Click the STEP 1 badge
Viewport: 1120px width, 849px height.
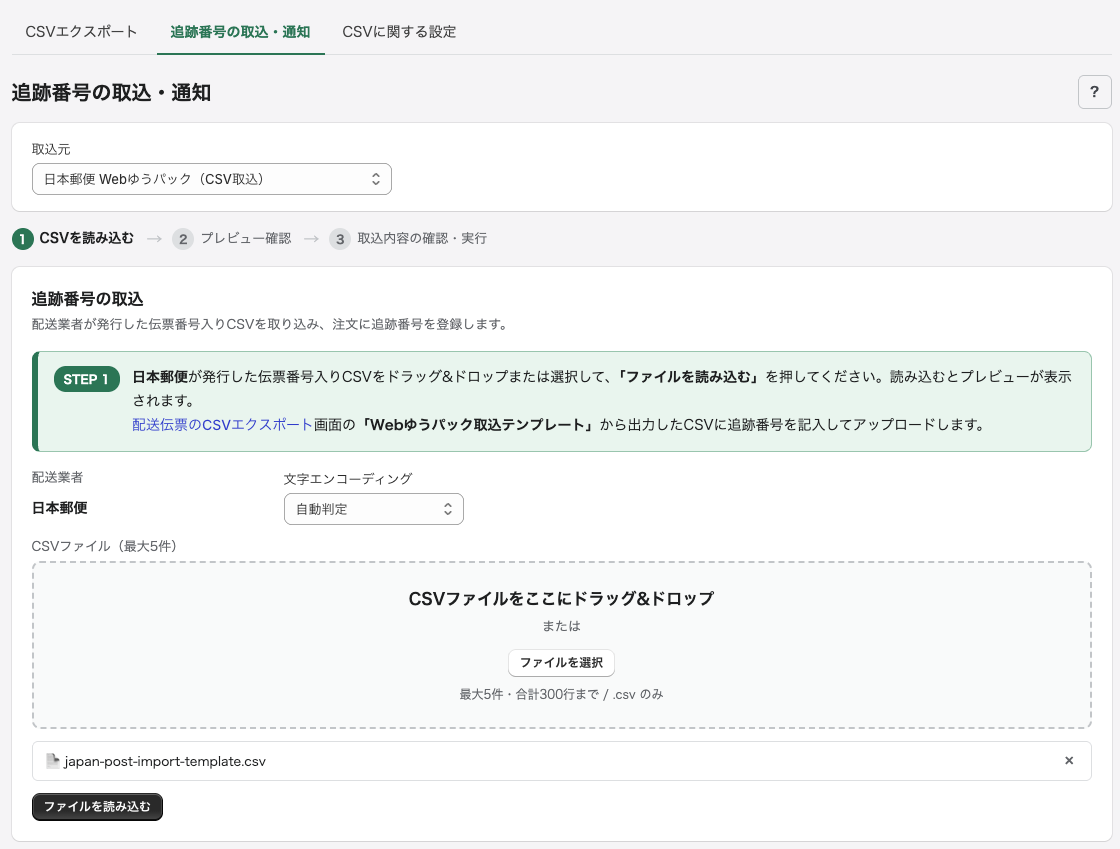pos(86,379)
